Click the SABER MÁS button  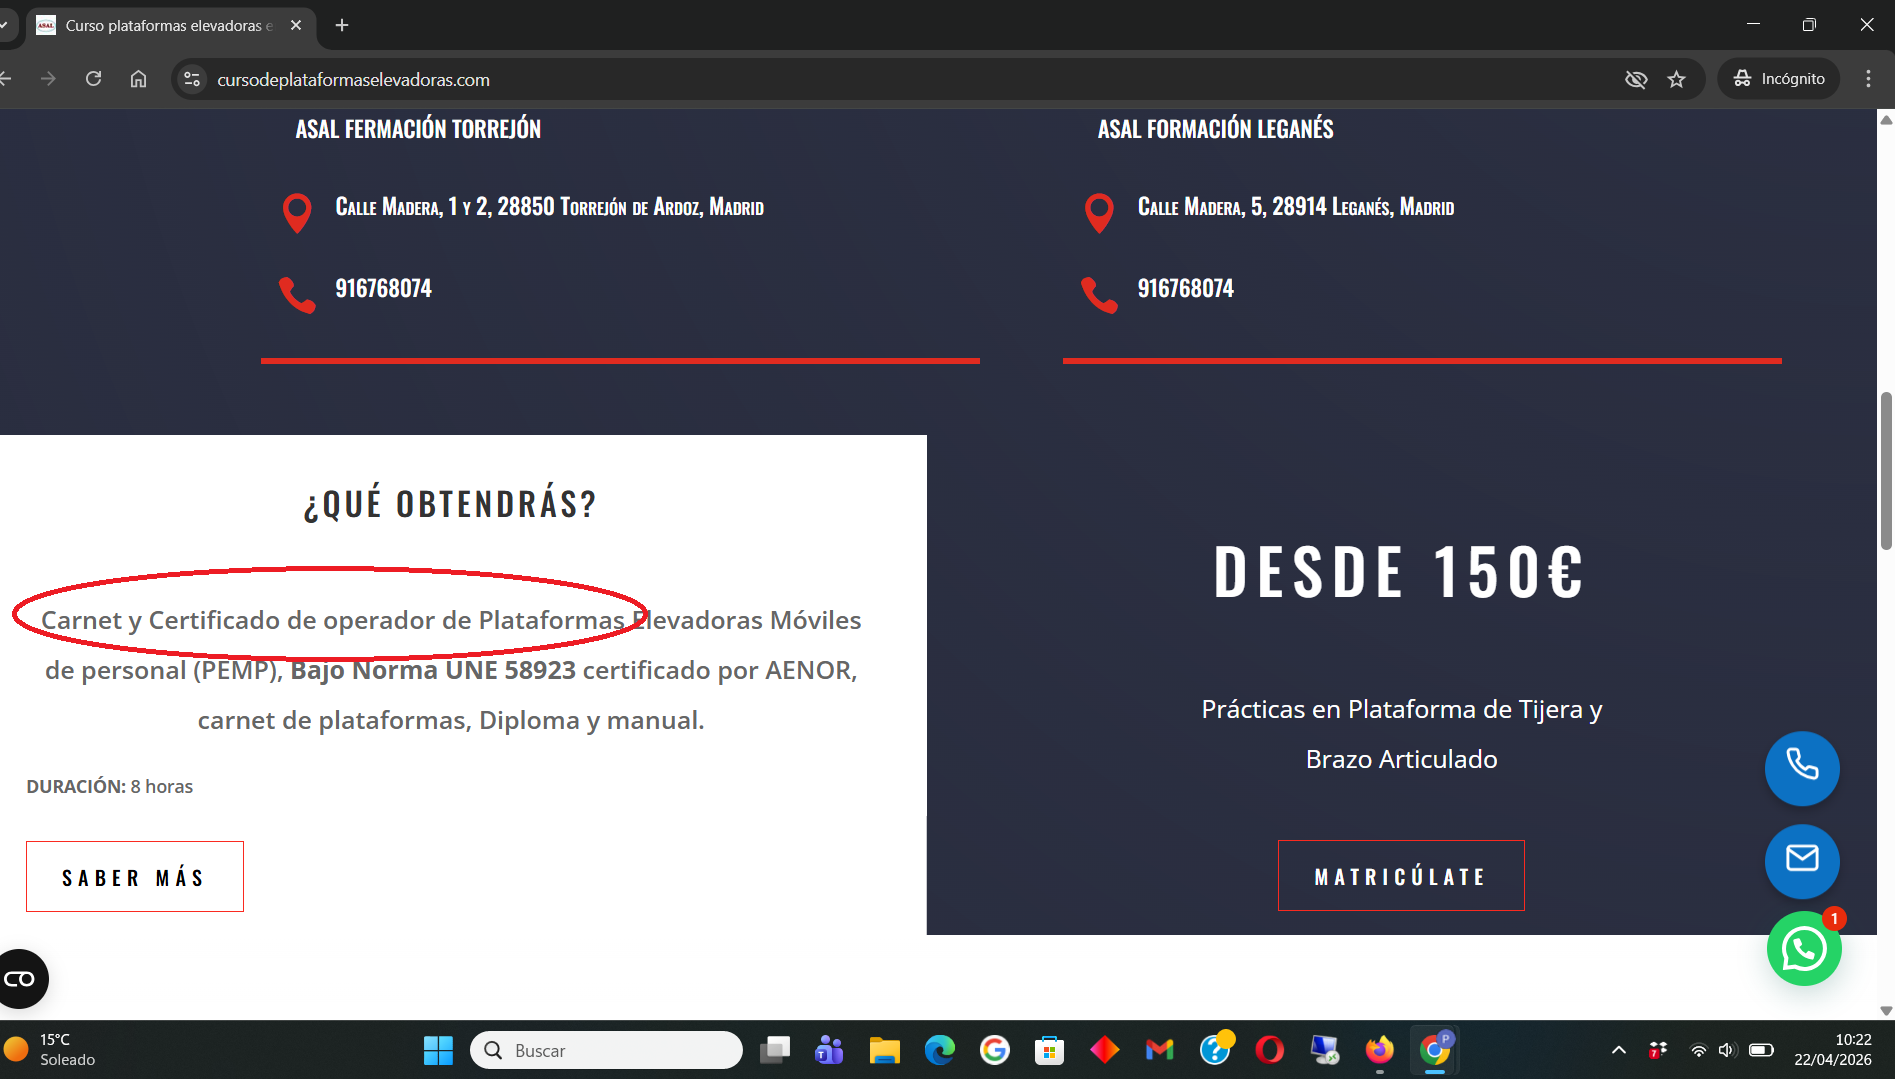(x=135, y=877)
